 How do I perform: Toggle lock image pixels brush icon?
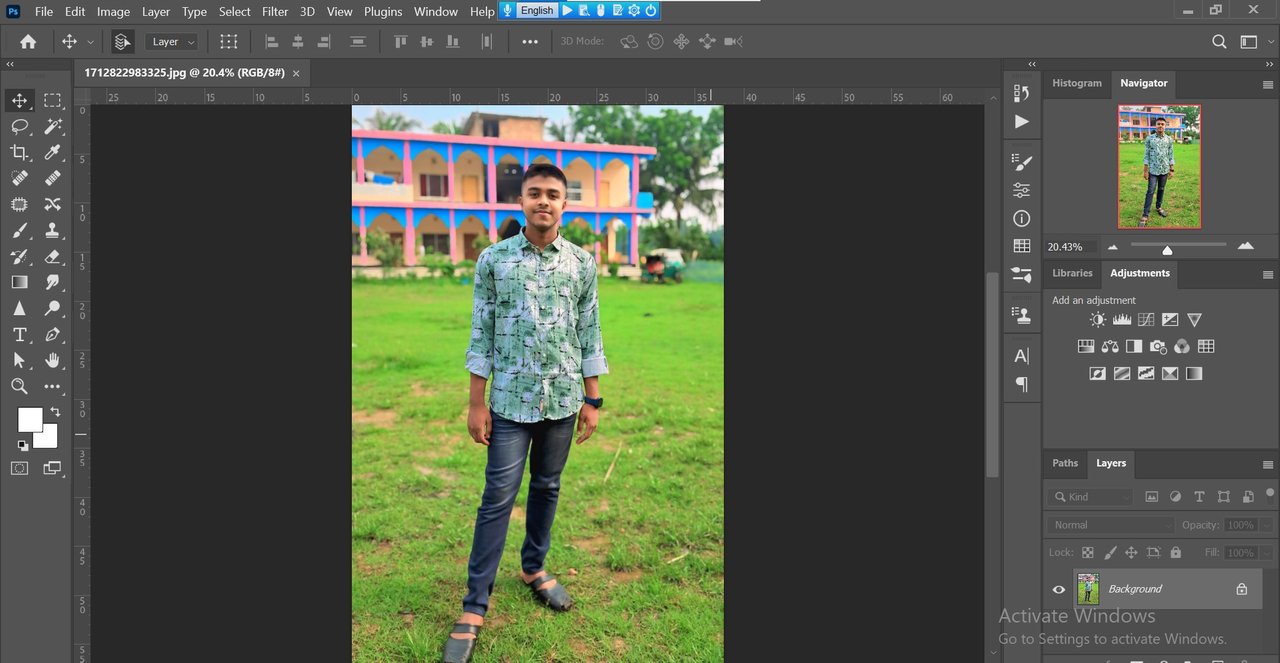pyautogui.click(x=1110, y=553)
